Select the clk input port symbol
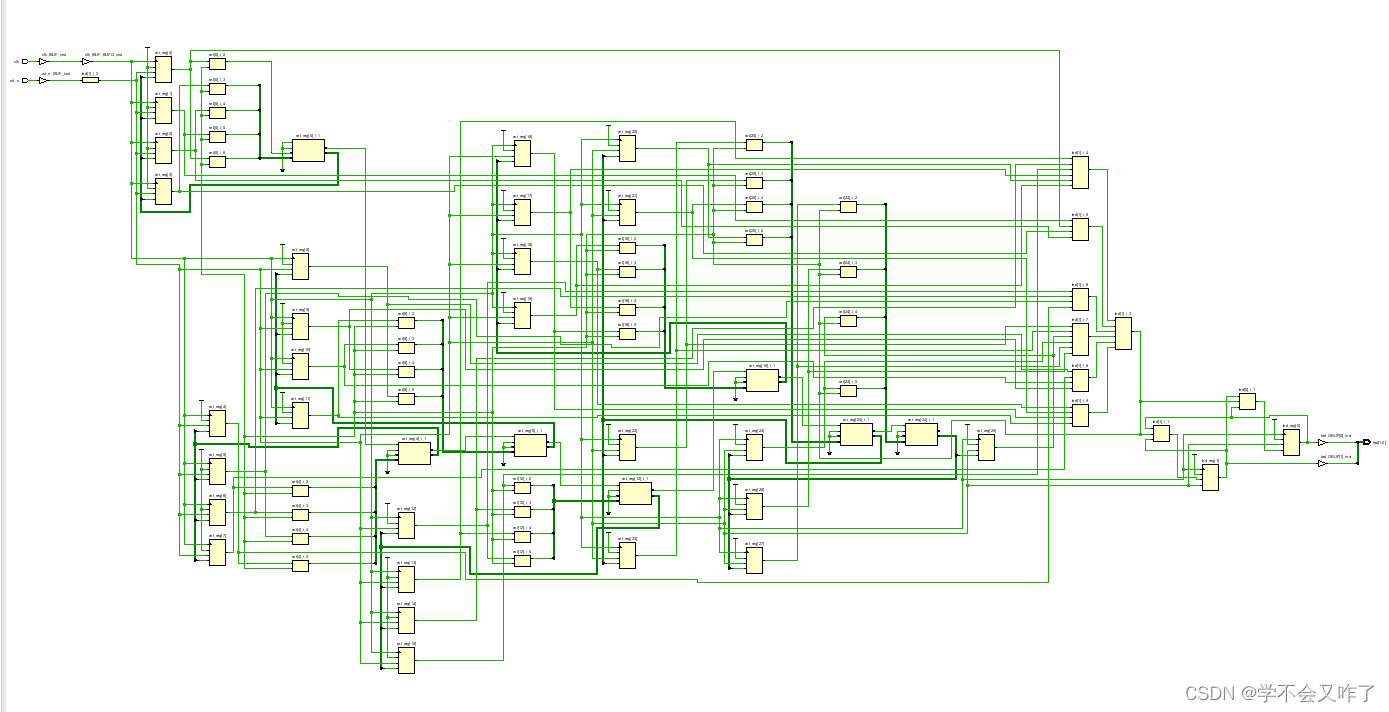 click(x=27, y=61)
